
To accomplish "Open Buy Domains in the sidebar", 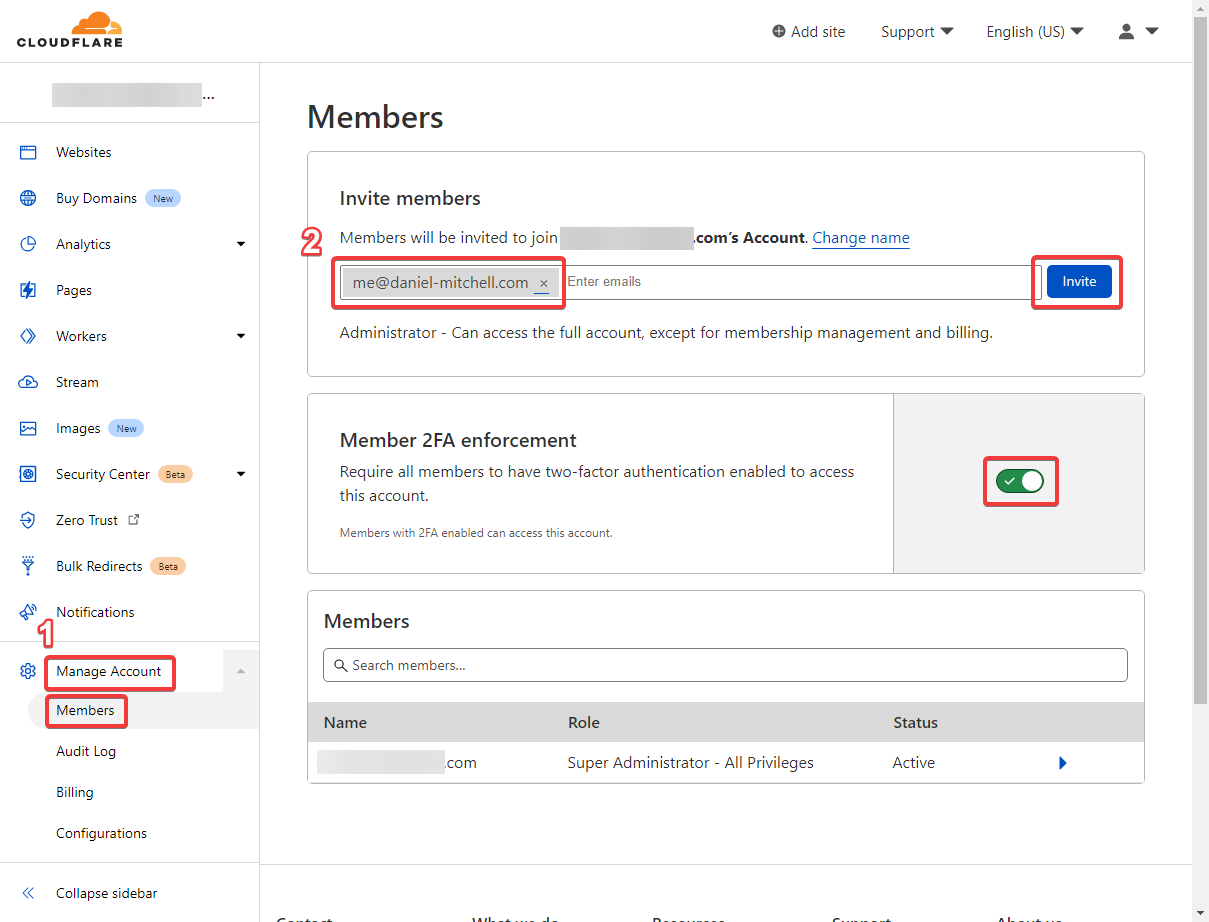I will [96, 198].
